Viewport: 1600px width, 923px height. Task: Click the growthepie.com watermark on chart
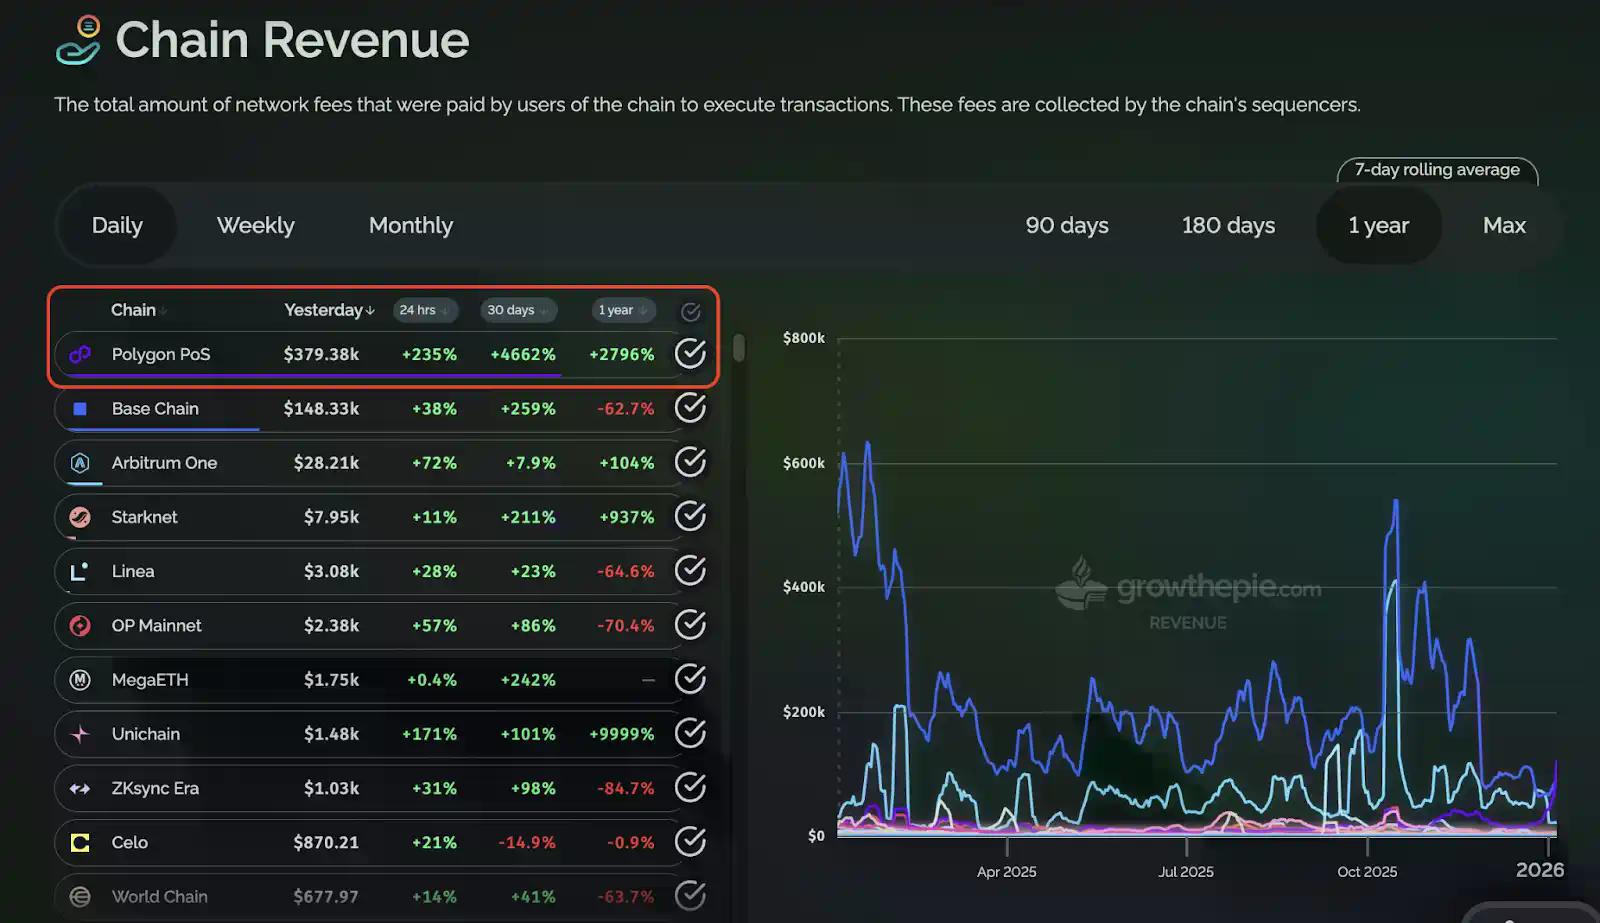click(x=1190, y=588)
